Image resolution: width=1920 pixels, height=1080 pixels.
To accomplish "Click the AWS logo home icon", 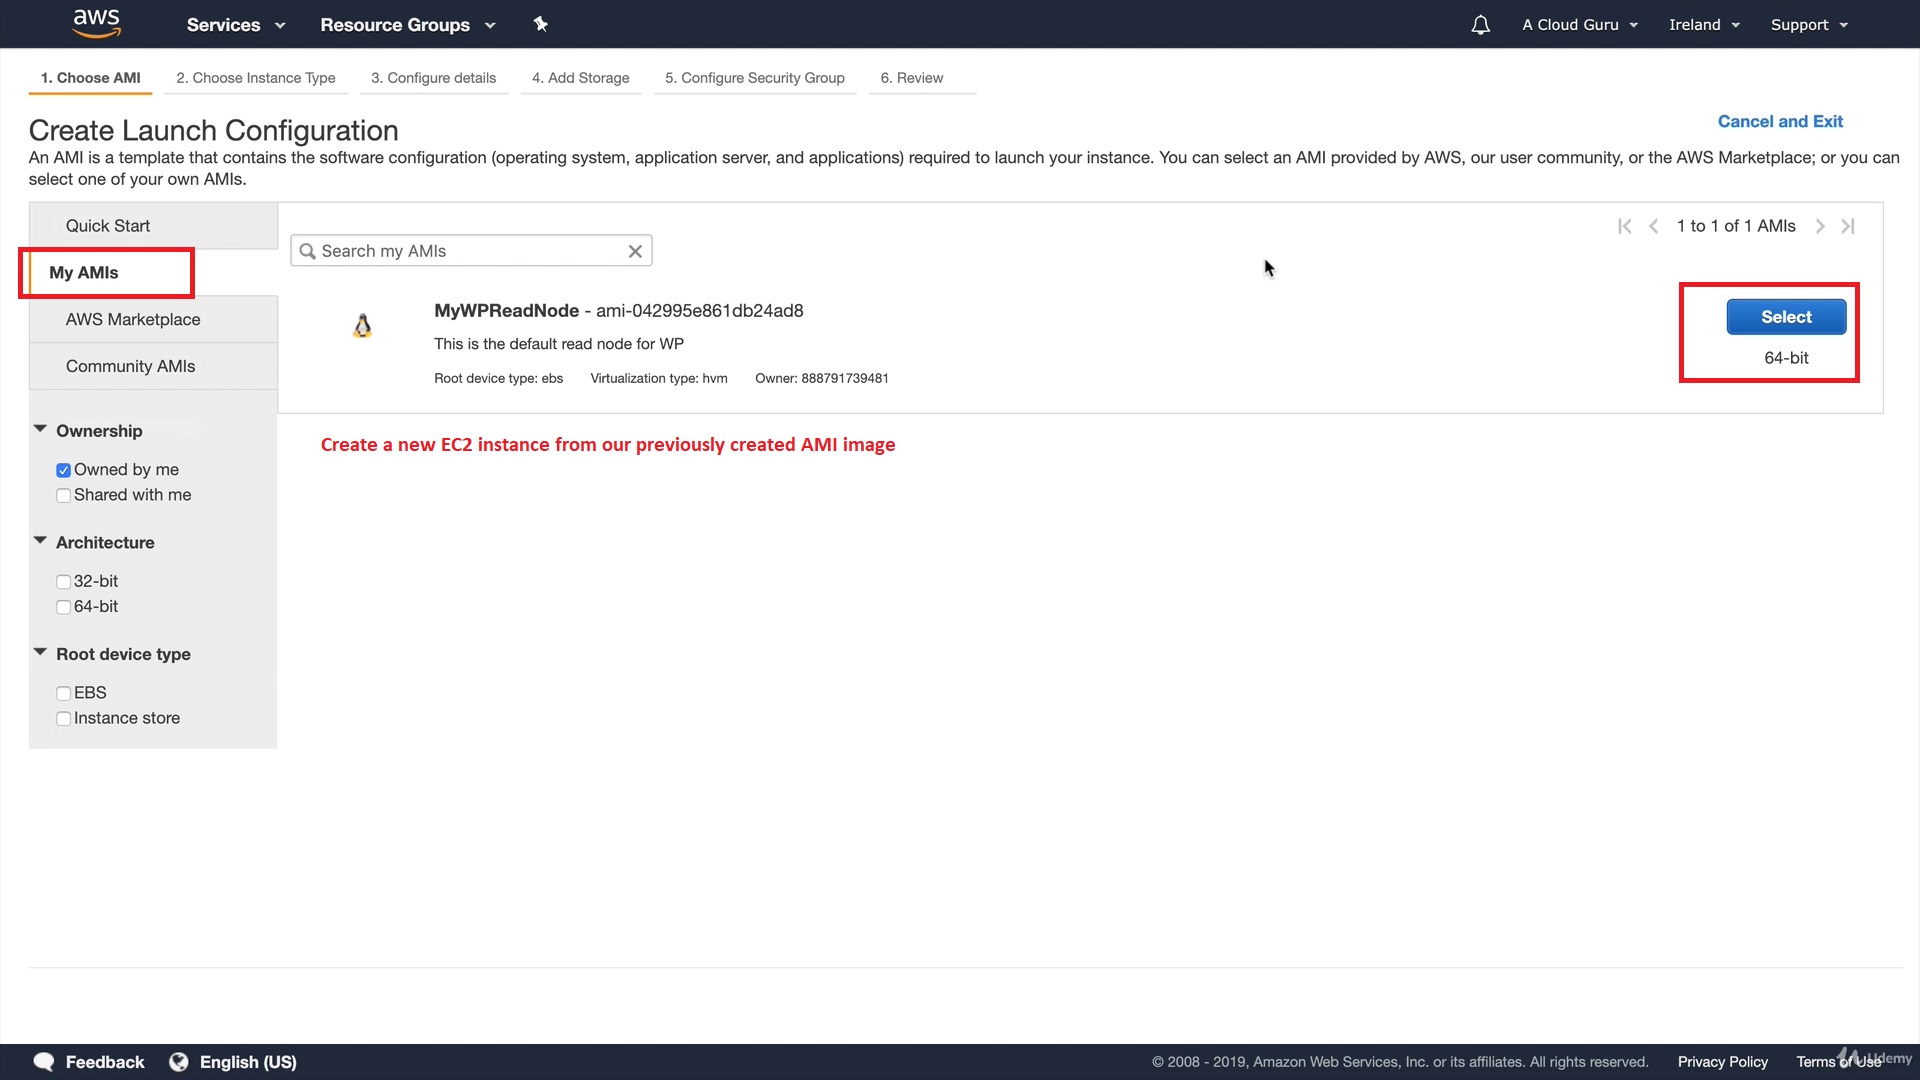I will (97, 23).
